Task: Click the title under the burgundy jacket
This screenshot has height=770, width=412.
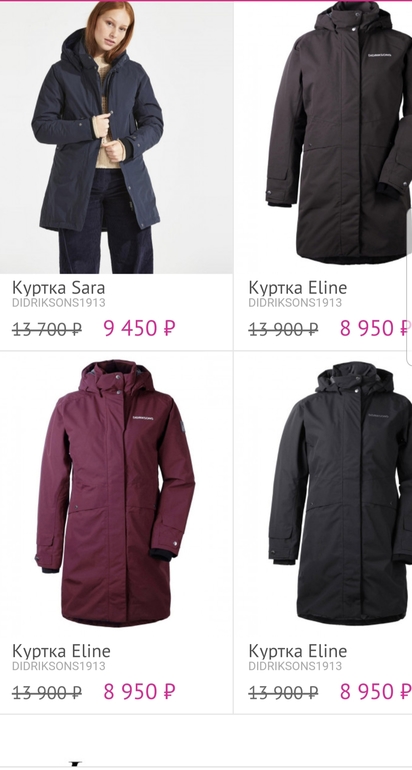Action: click(61, 651)
